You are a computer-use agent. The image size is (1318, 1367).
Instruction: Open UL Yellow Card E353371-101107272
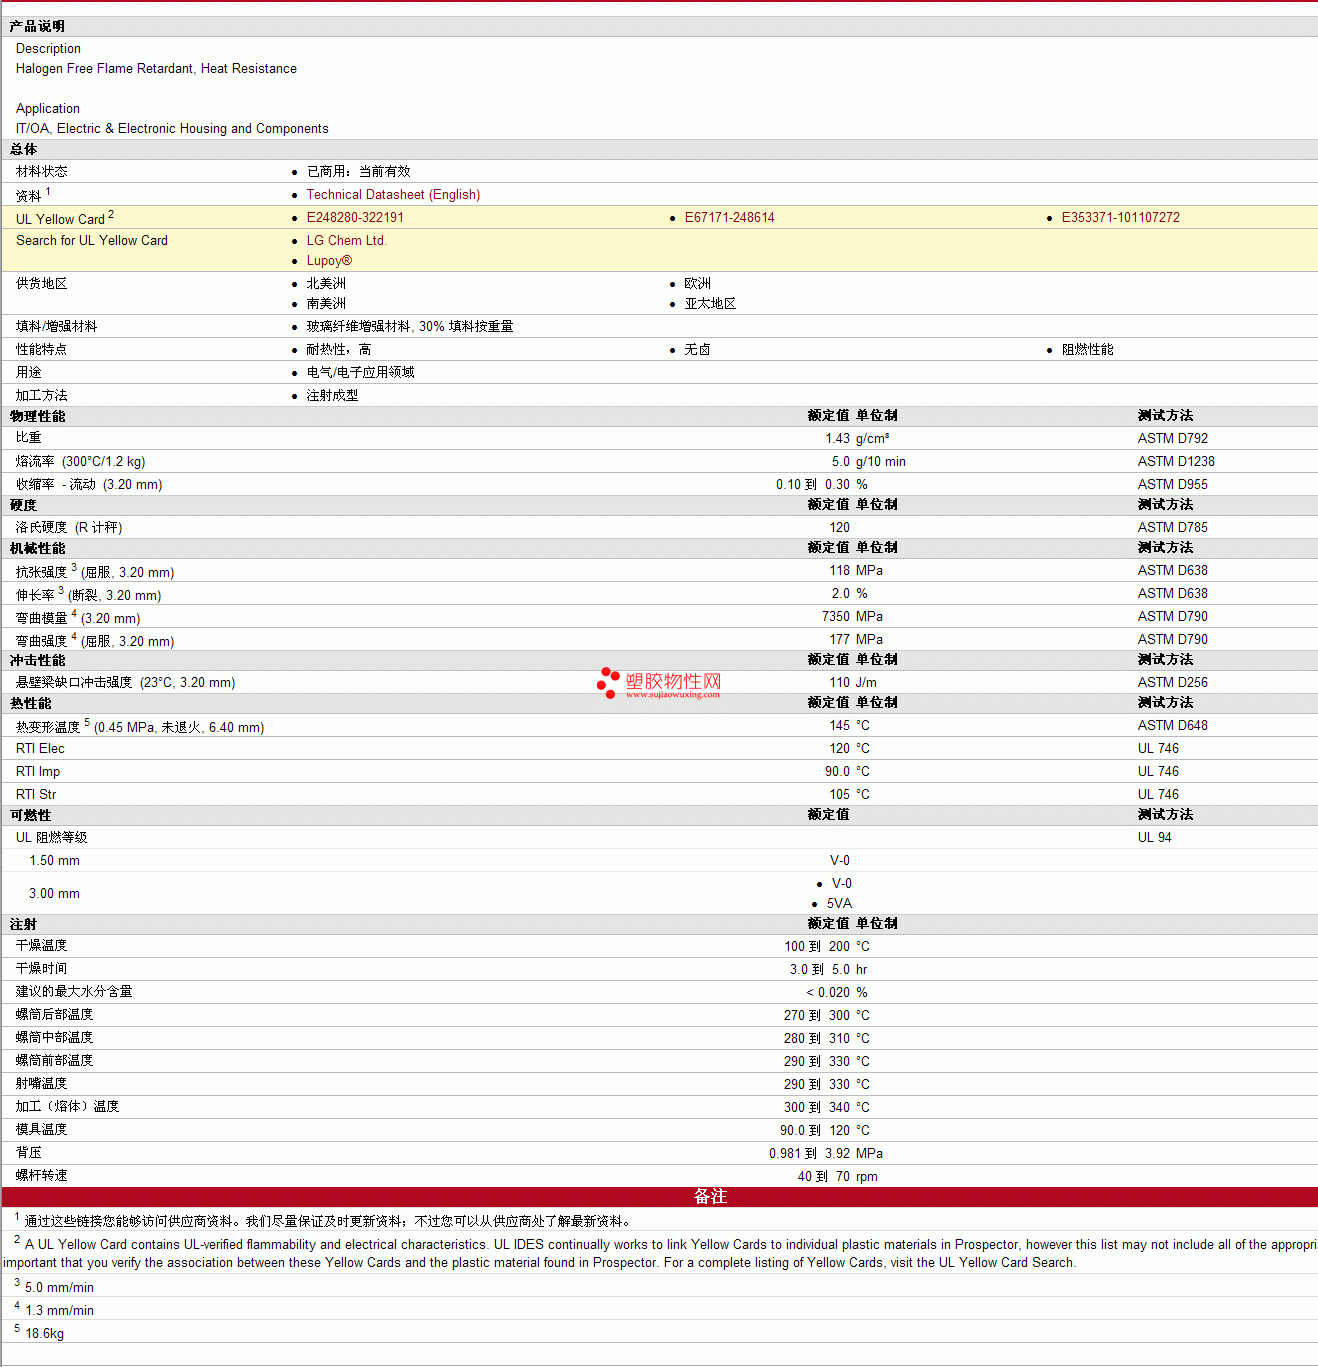(x=1120, y=218)
